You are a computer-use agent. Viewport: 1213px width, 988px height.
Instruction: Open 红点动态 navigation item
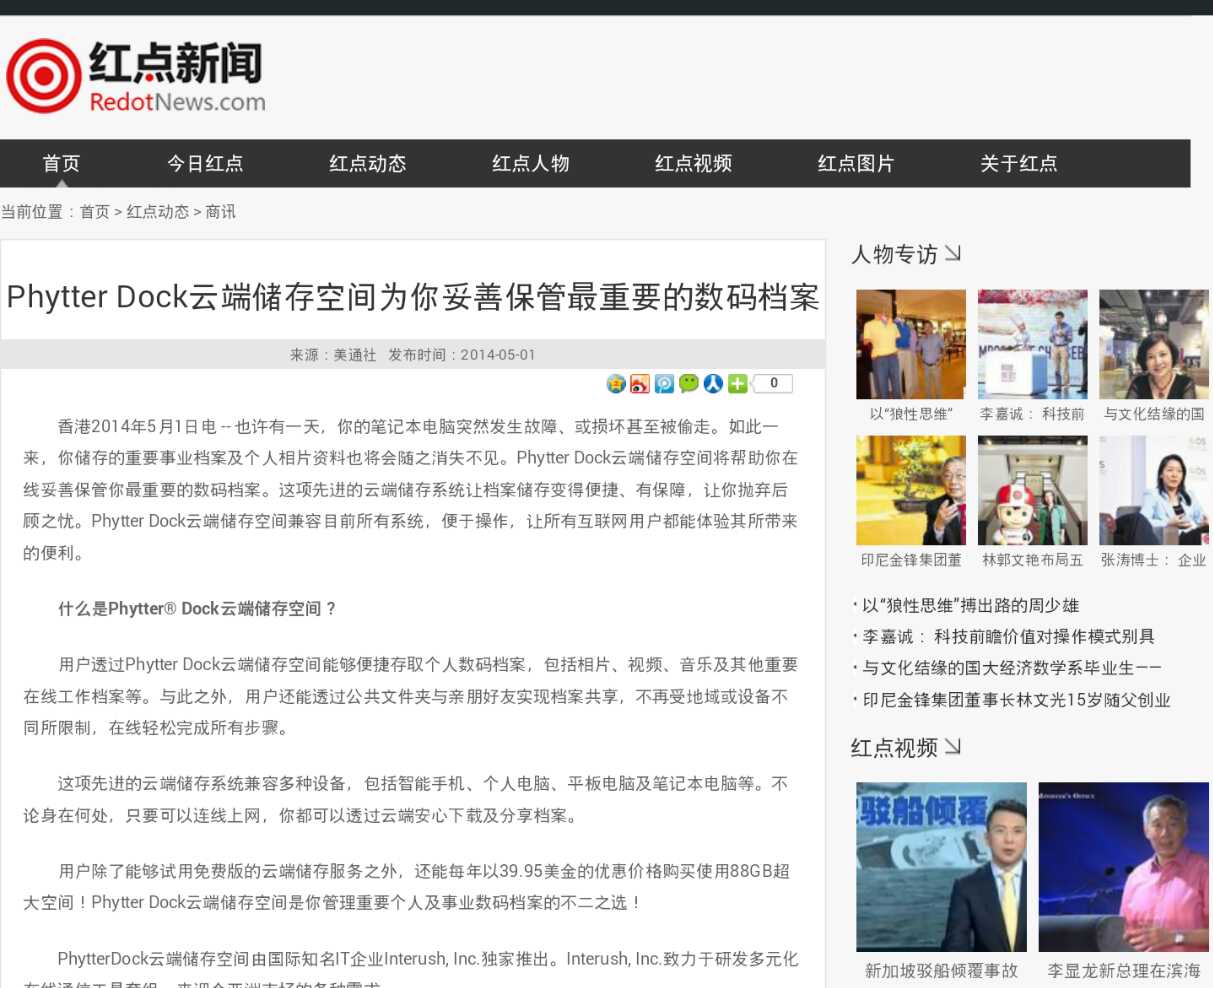368,163
